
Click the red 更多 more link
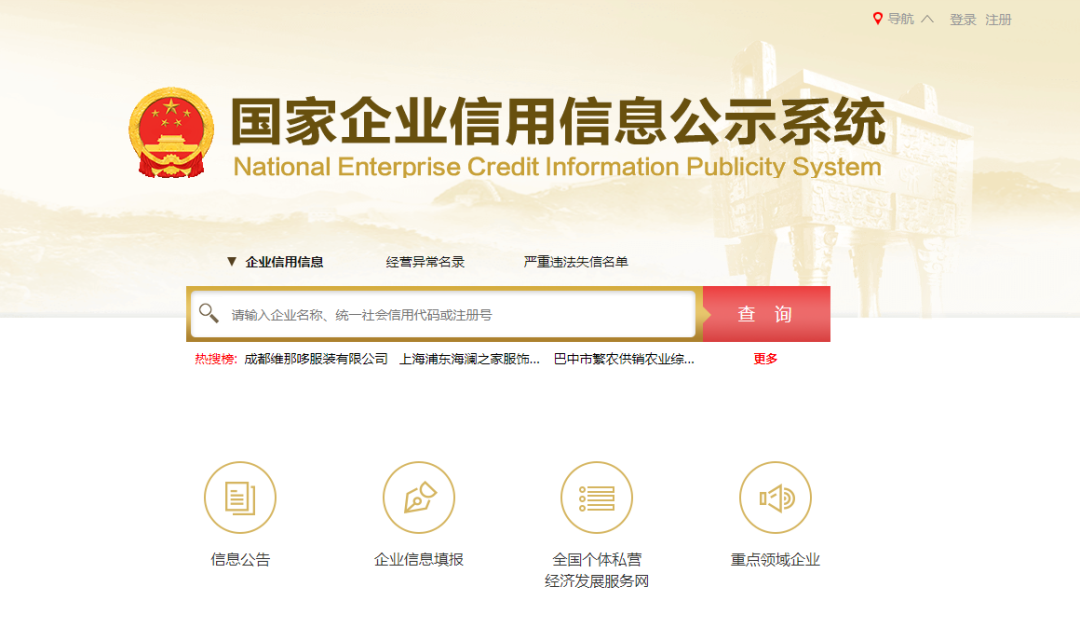click(765, 359)
